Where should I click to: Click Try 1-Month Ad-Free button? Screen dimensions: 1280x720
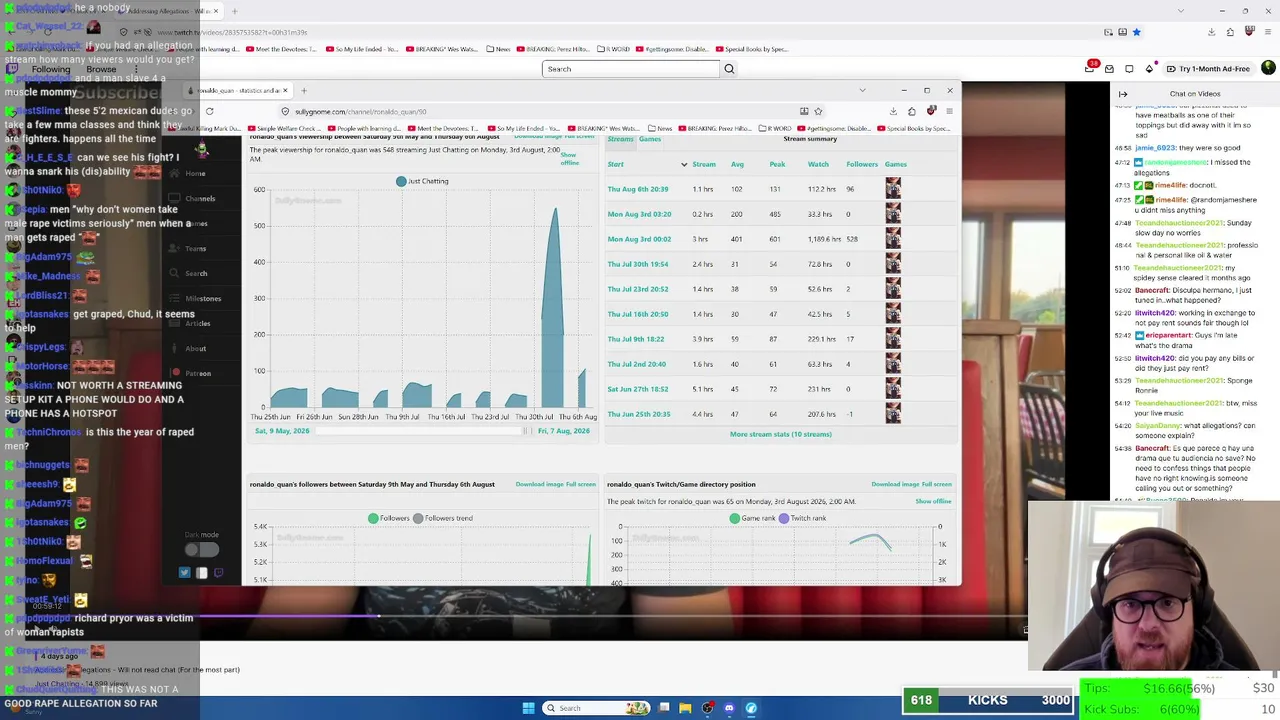[x=1208, y=69]
